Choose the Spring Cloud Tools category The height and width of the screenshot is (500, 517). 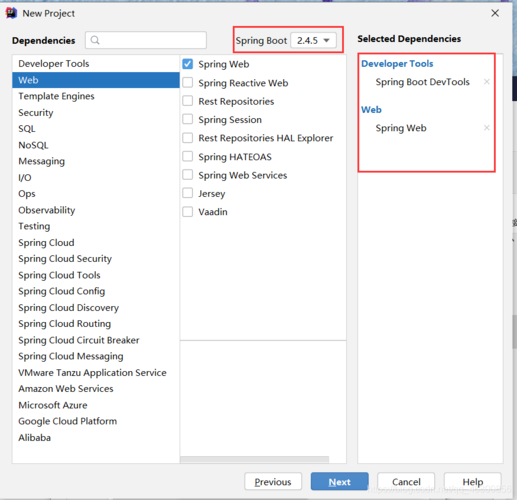click(96, 275)
